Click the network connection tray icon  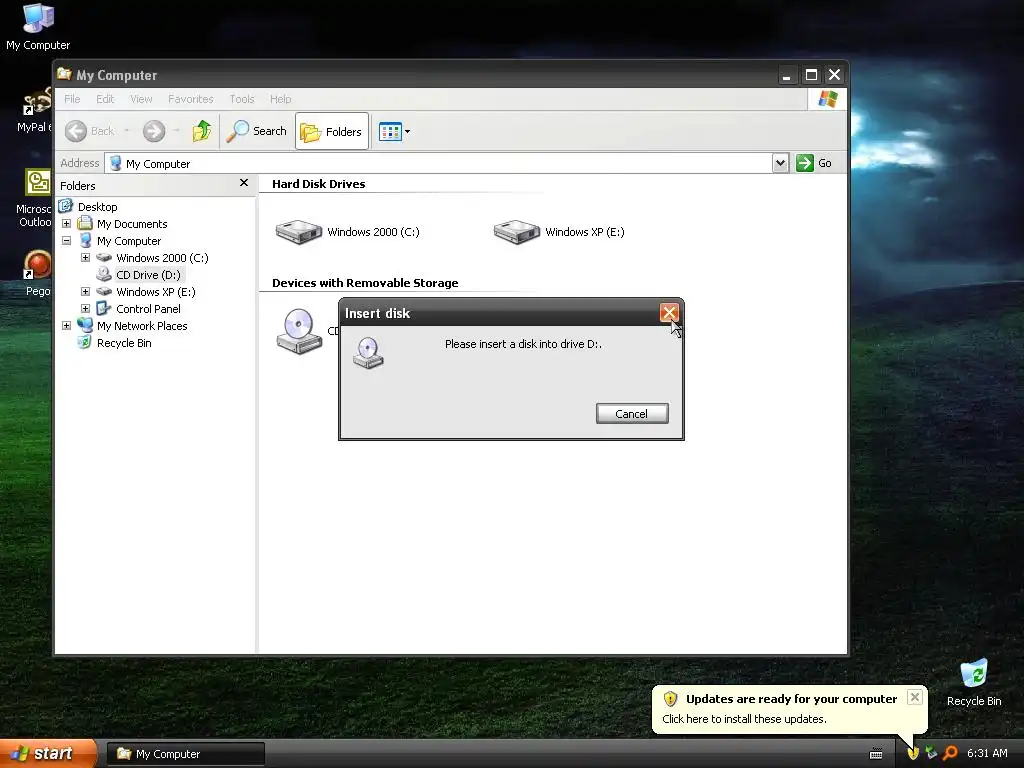click(931, 754)
